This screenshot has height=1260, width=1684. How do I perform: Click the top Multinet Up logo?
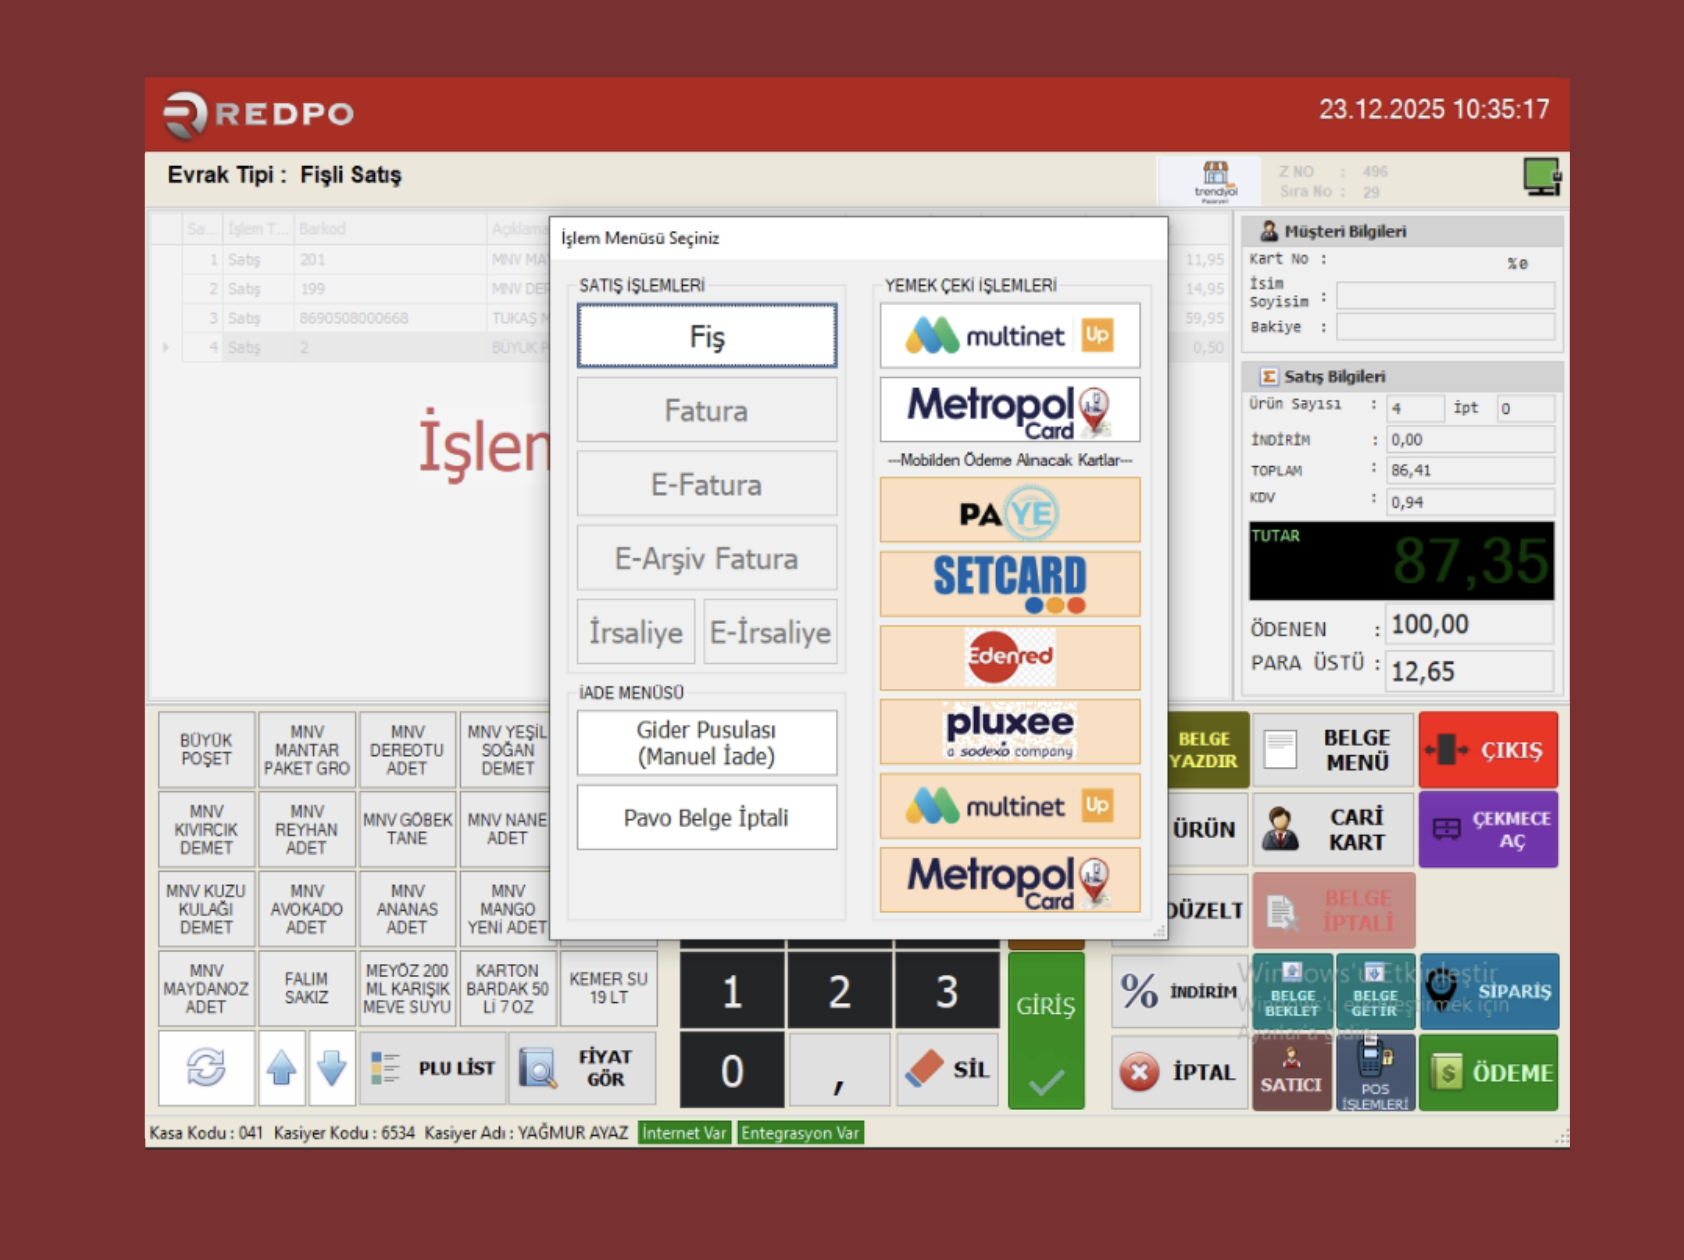[1009, 336]
